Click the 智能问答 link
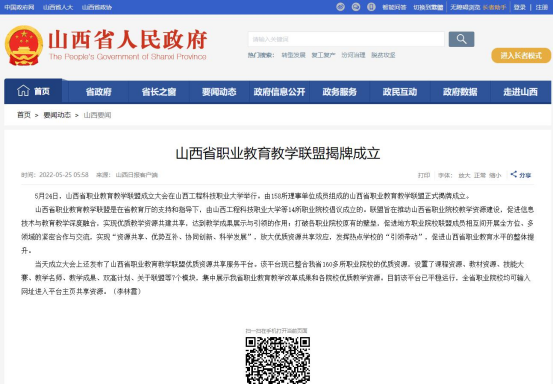 [x=394, y=7]
